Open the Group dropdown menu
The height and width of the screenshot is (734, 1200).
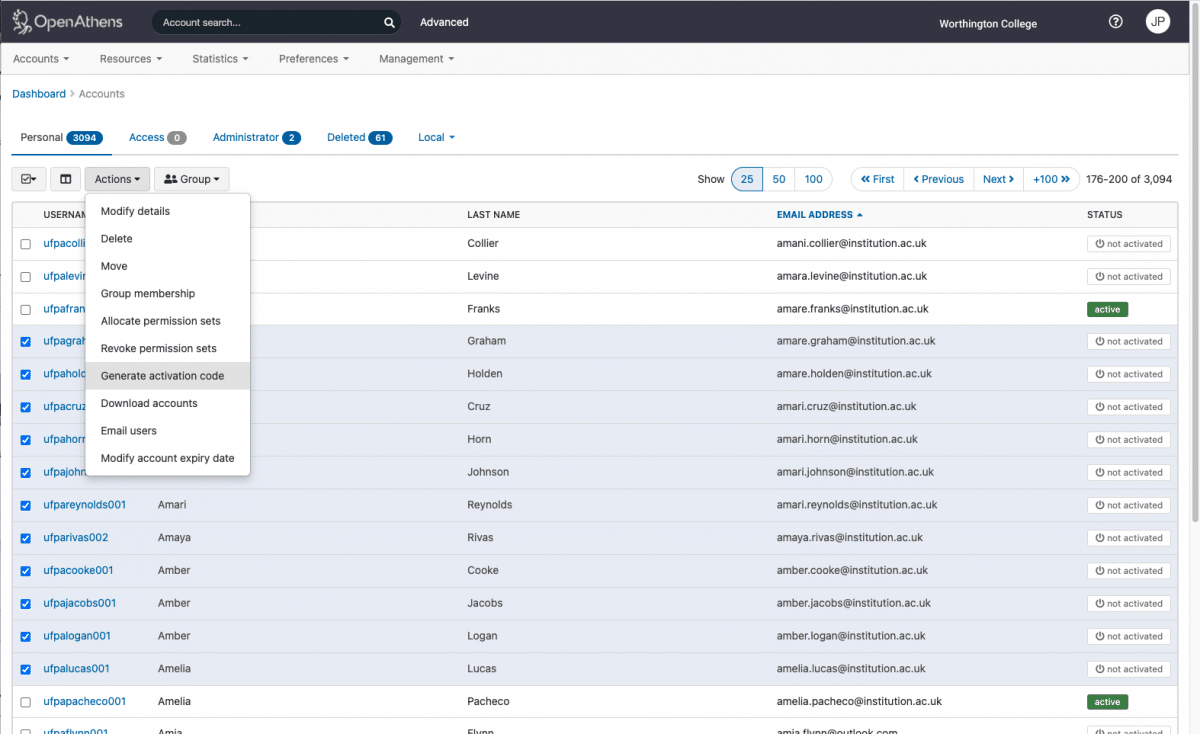coord(191,178)
